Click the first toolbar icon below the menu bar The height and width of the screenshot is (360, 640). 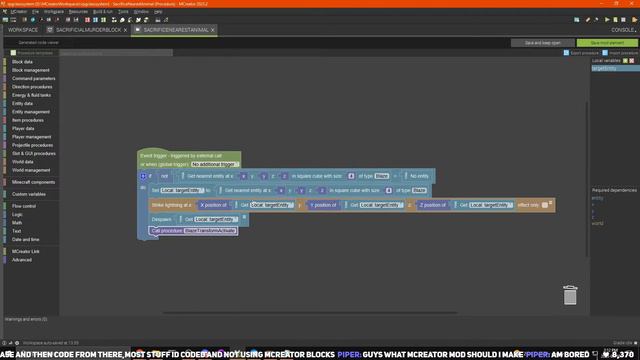(5, 20)
